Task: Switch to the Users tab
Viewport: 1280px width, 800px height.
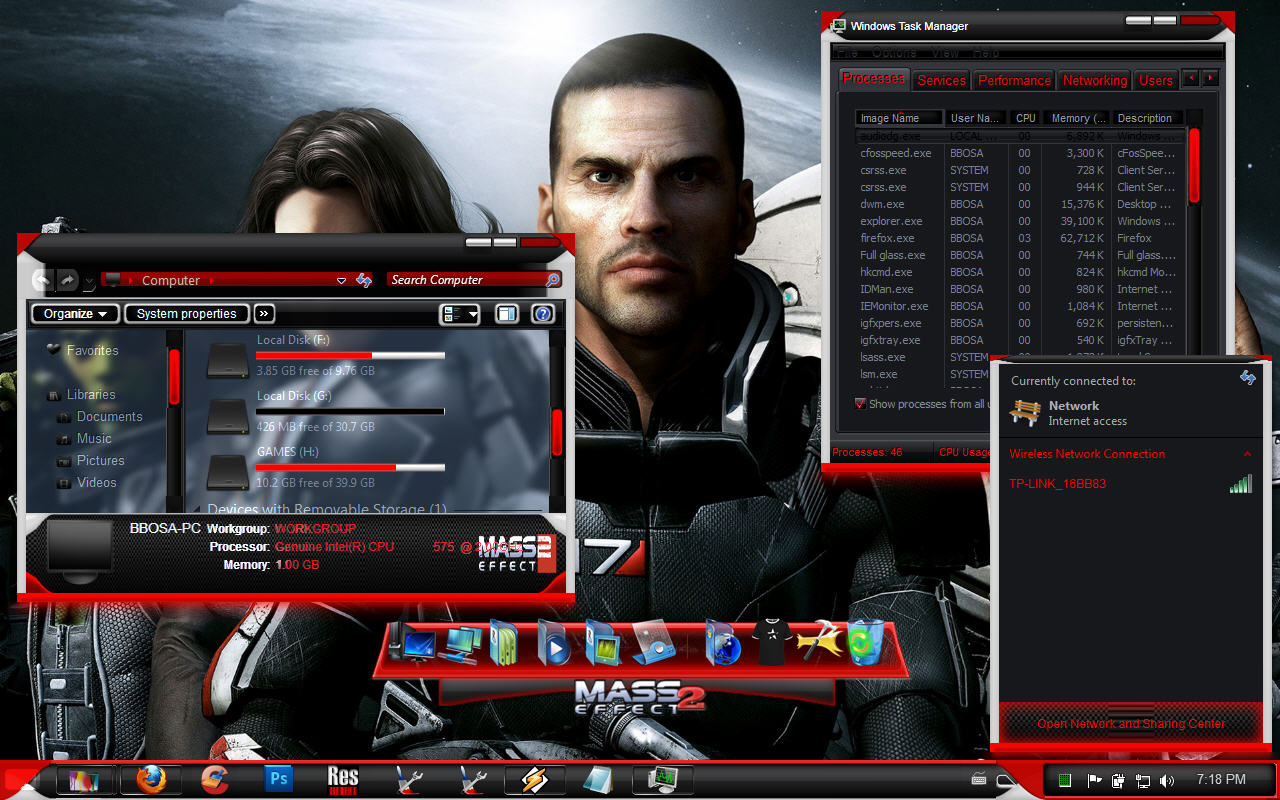Action: click(1156, 80)
